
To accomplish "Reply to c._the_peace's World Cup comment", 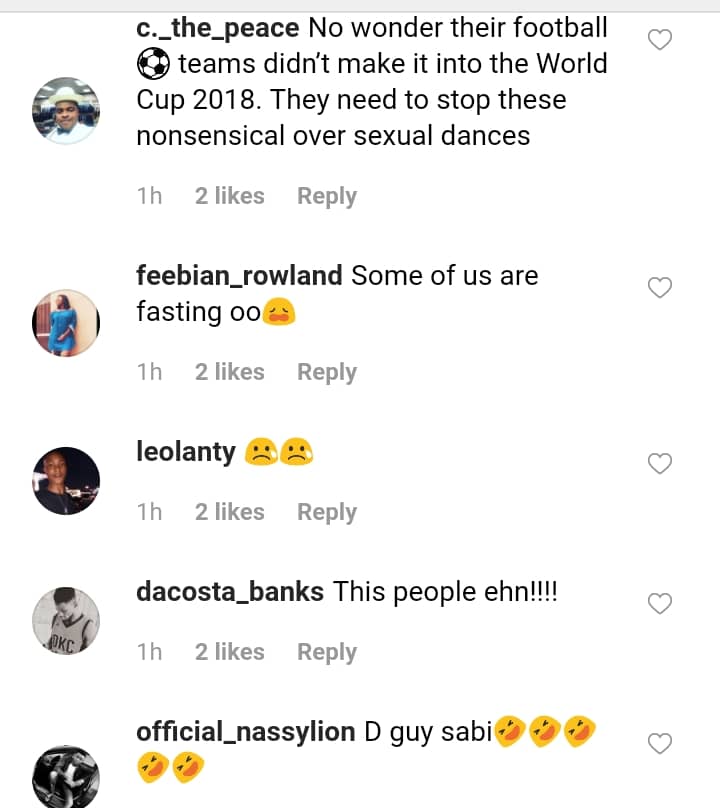I will point(327,196).
